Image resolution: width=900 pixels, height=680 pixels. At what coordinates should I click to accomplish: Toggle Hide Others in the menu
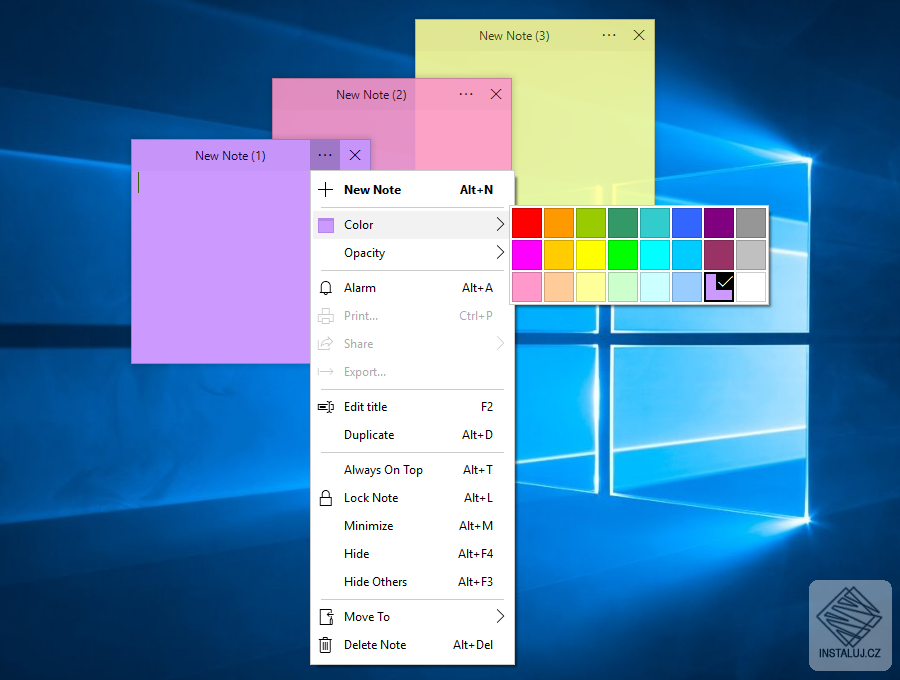coord(375,582)
